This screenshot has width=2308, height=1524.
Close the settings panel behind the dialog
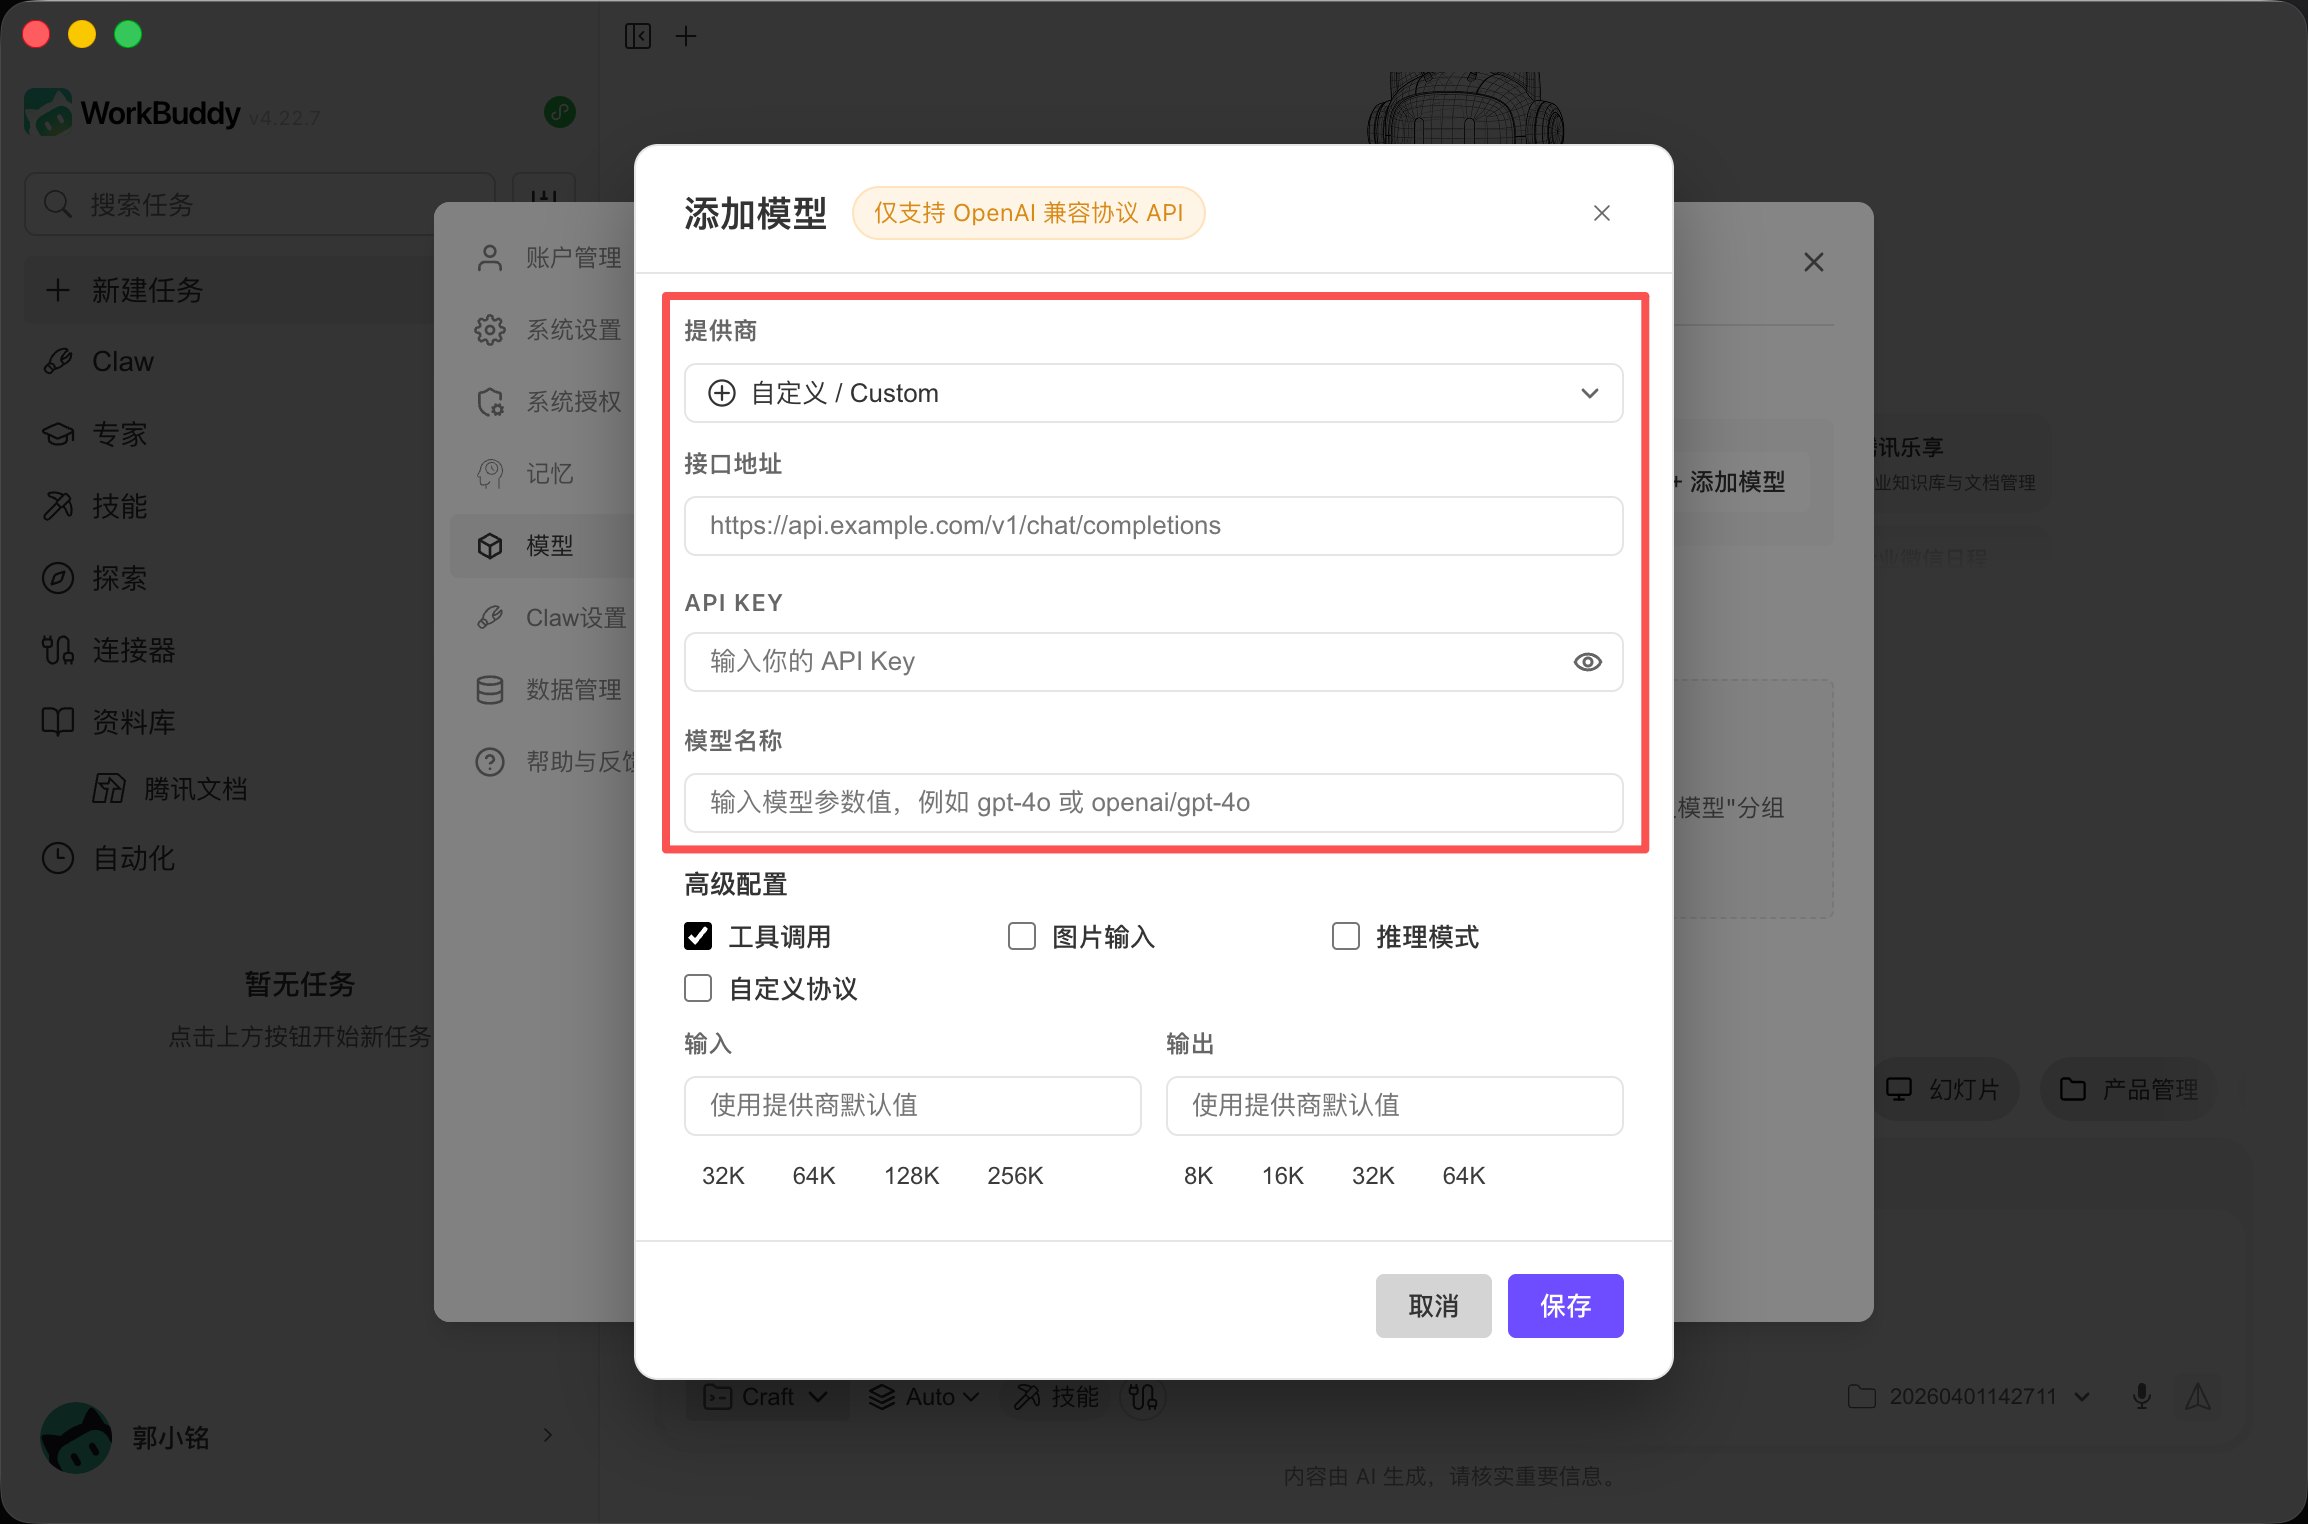tap(1814, 262)
